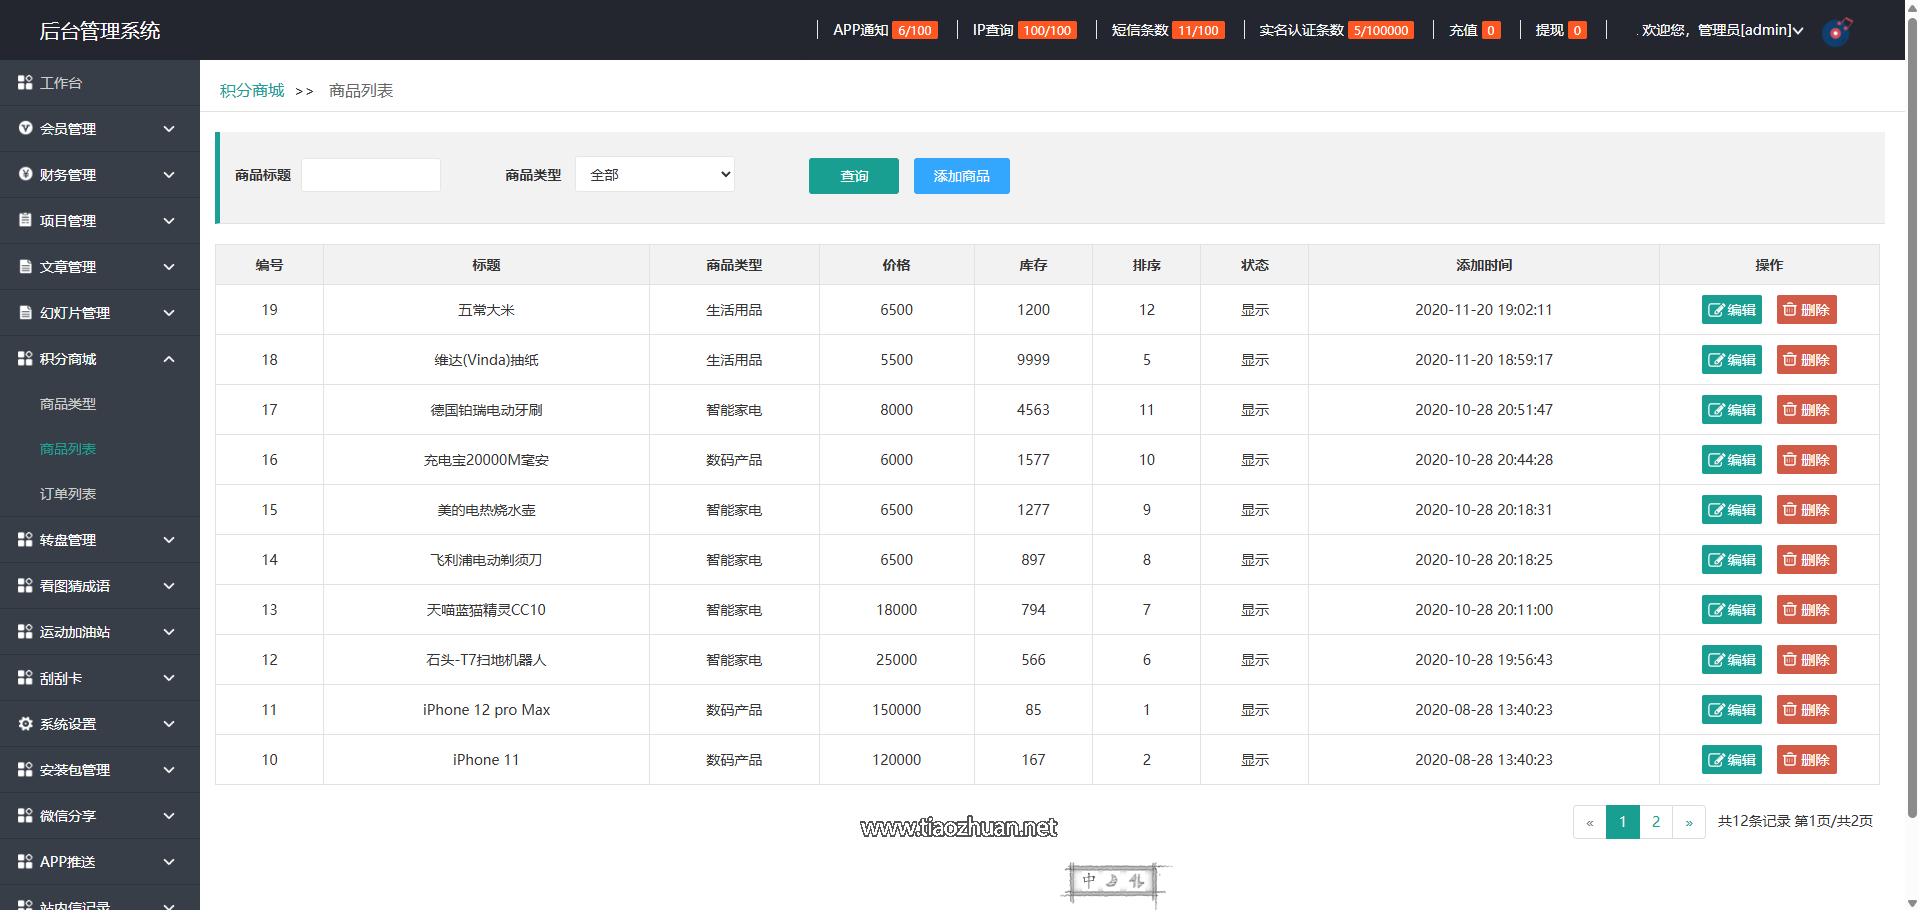1919x910 pixels.
Task: Edit the 充电宝20000M毫安 row
Action: 1732,460
